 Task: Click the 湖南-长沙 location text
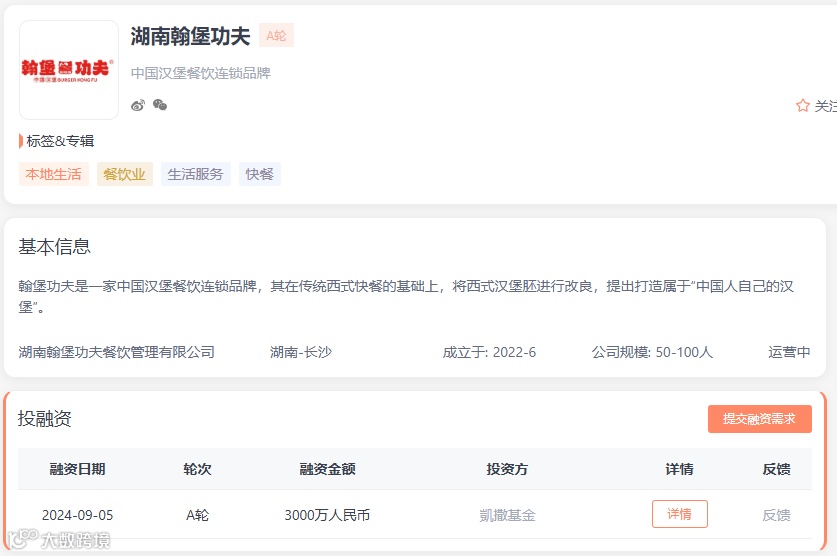tap(301, 352)
